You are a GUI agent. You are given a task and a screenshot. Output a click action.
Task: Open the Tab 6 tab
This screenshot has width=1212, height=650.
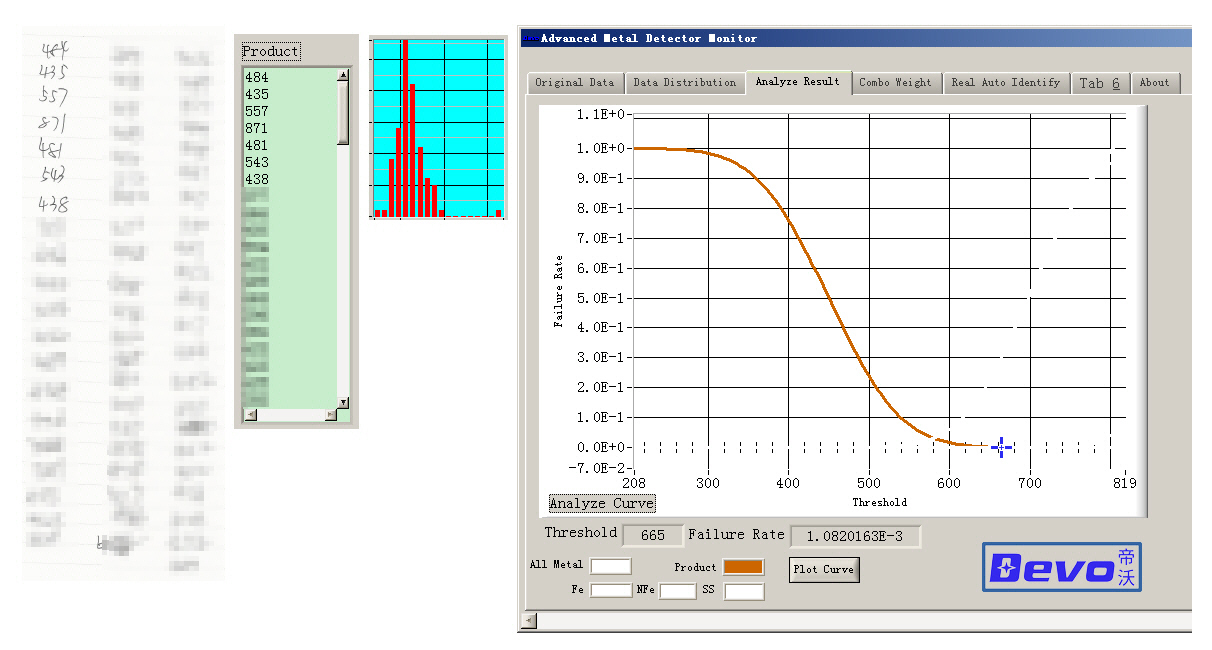(x=1100, y=83)
